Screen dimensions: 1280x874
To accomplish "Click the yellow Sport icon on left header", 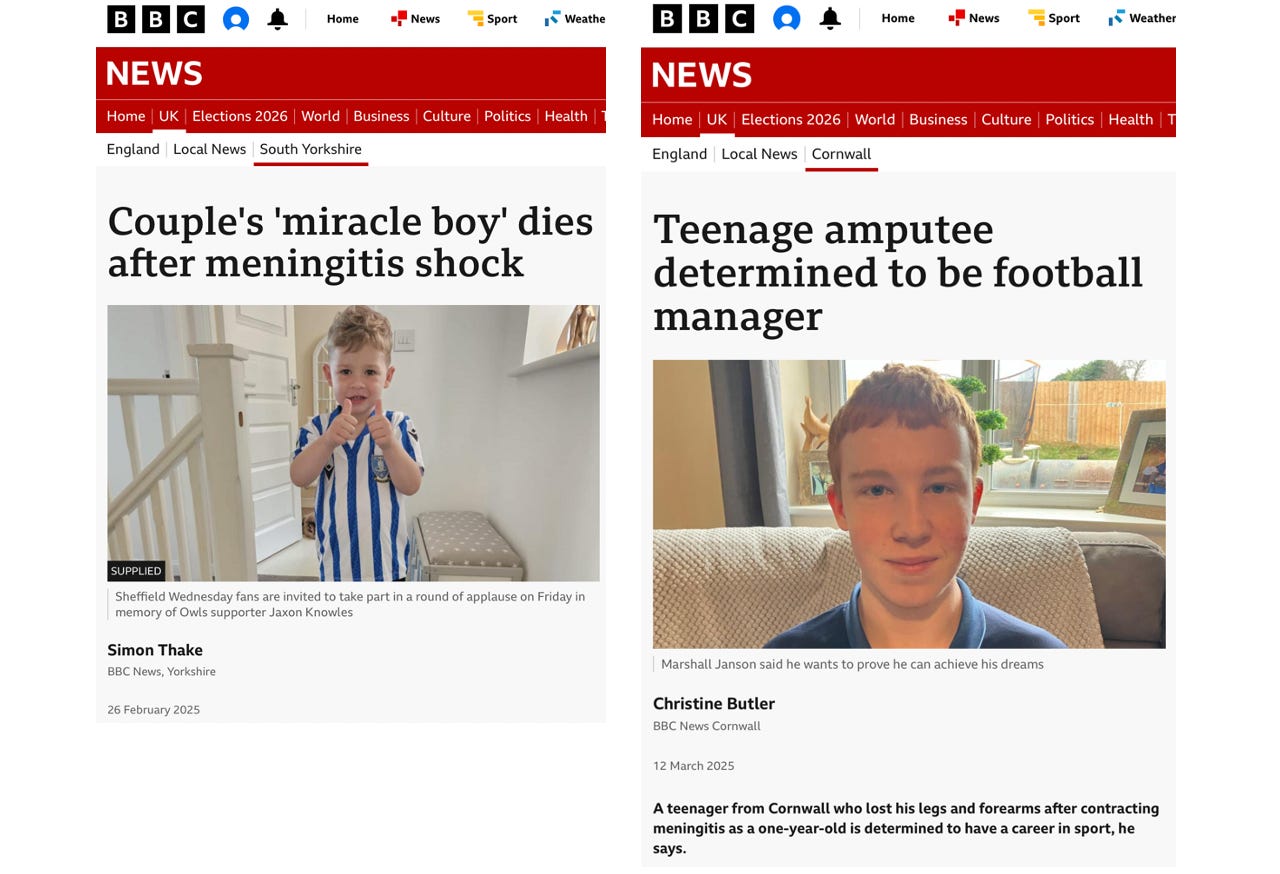I will tap(475, 18).
